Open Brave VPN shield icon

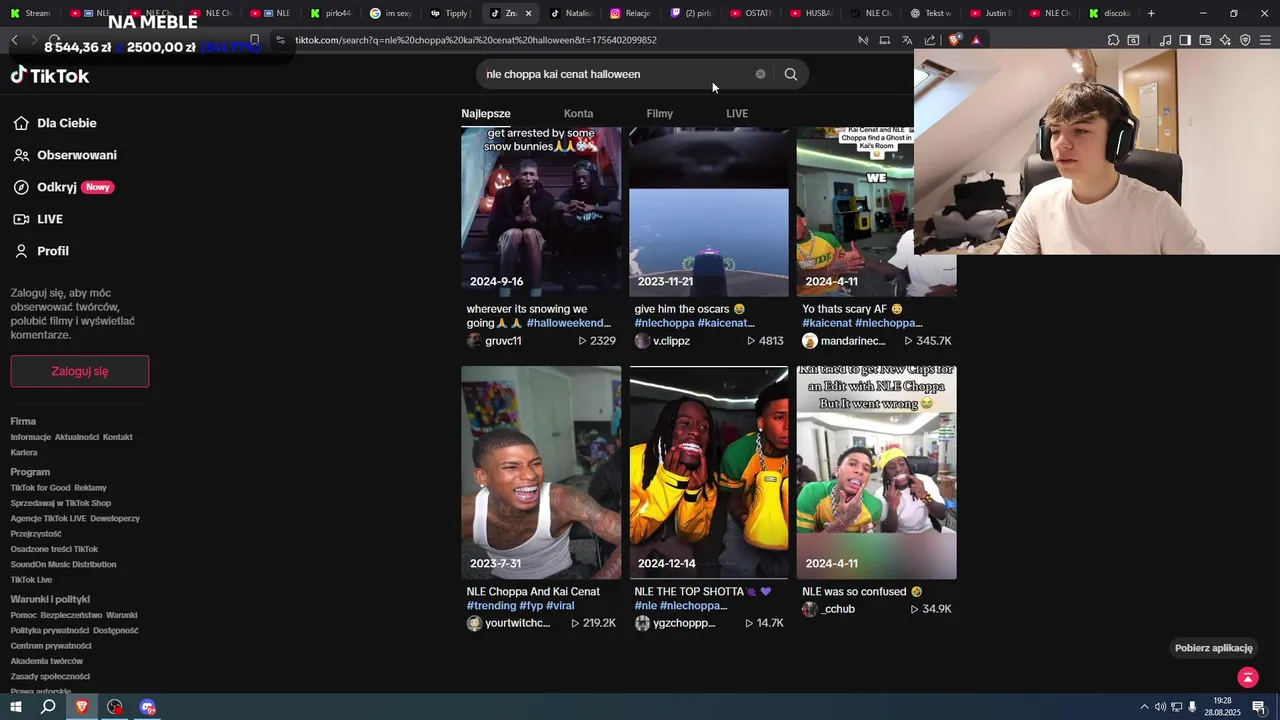[x=1245, y=40]
